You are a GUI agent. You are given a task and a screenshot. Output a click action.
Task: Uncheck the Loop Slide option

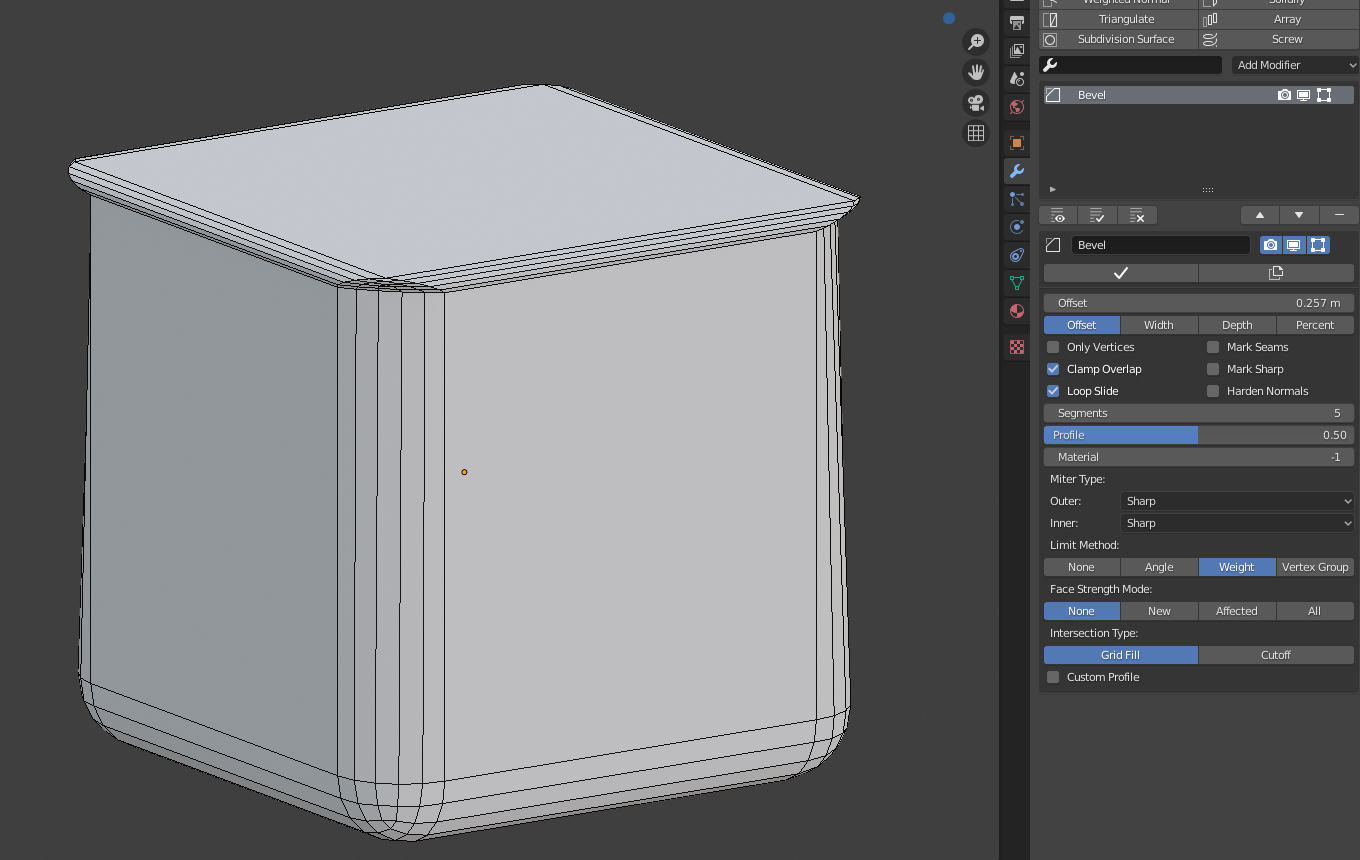[x=1053, y=391]
